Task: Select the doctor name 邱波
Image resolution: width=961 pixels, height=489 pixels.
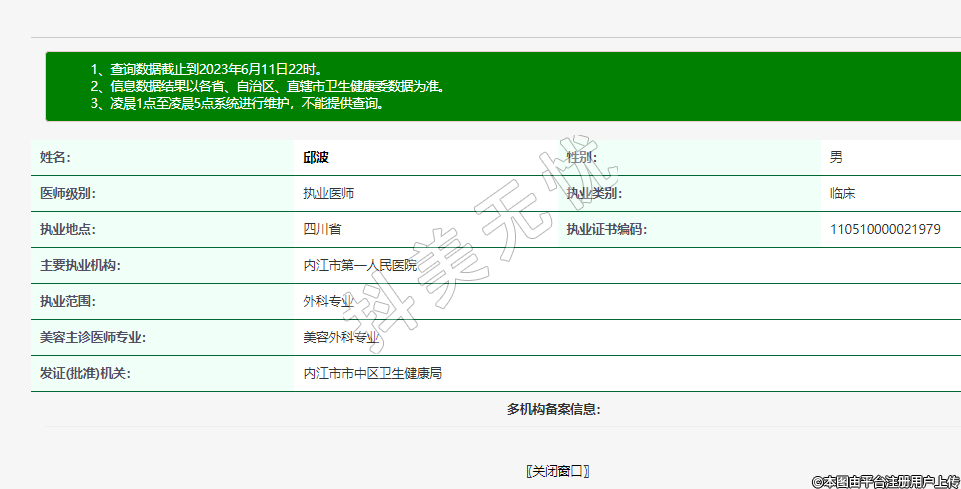Action: pos(316,158)
